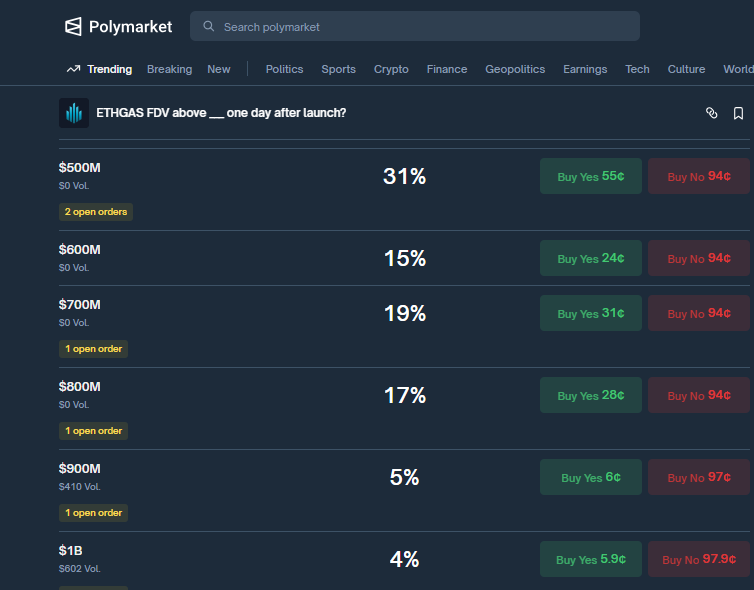View 1 open order under $800M
Viewport: 754px width, 590px height.
pyautogui.click(x=93, y=431)
